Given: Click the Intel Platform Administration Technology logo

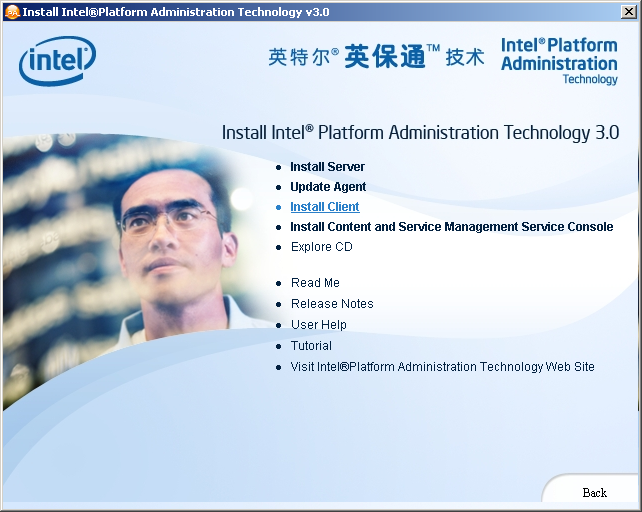Looking at the screenshot, I should (559, 61).
